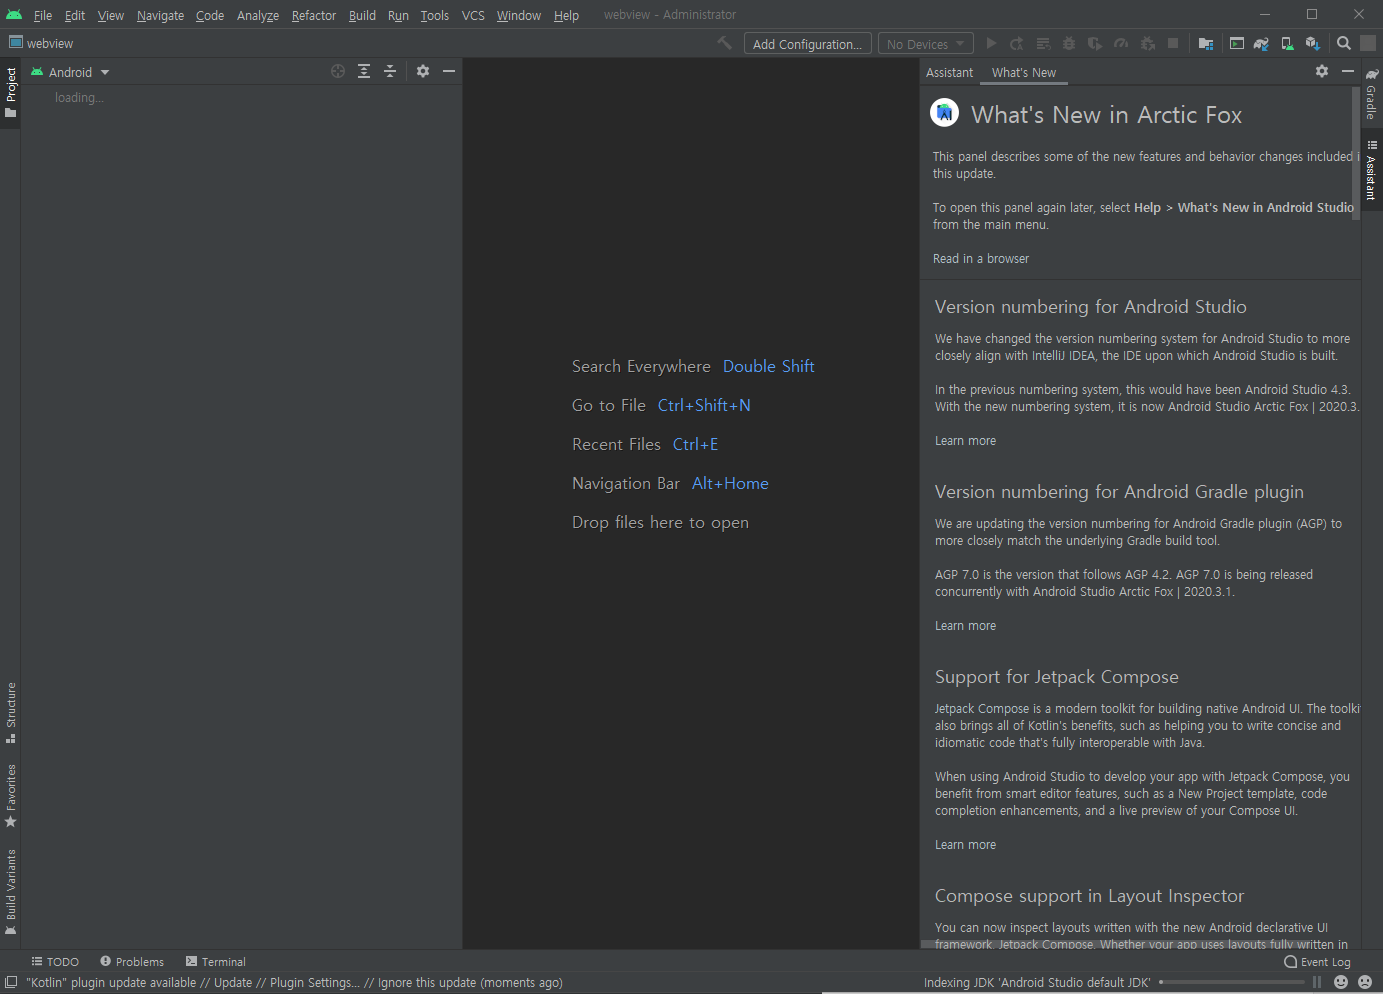1383x994 pixels.
Task: Hide the Assistant panel minus icon
Action: tap(1348, 71)
